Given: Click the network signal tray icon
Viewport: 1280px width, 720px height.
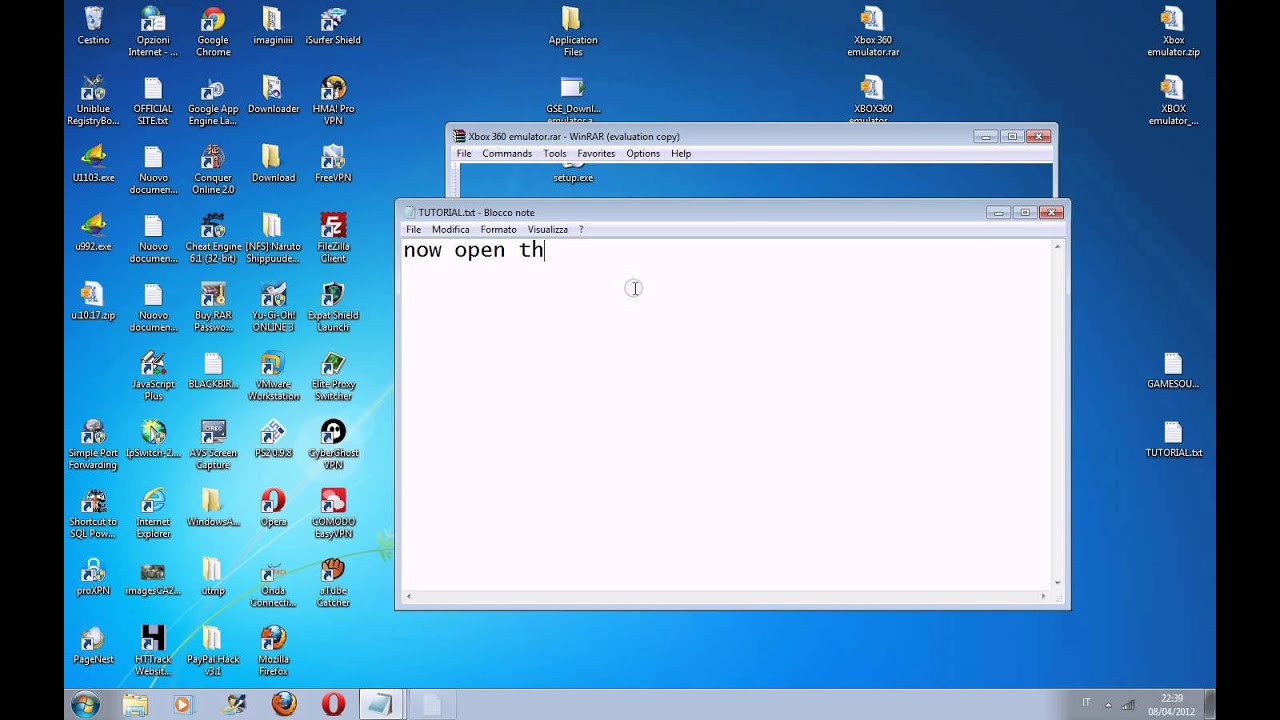Looking at the screenshot, I should click(1128, 704).
